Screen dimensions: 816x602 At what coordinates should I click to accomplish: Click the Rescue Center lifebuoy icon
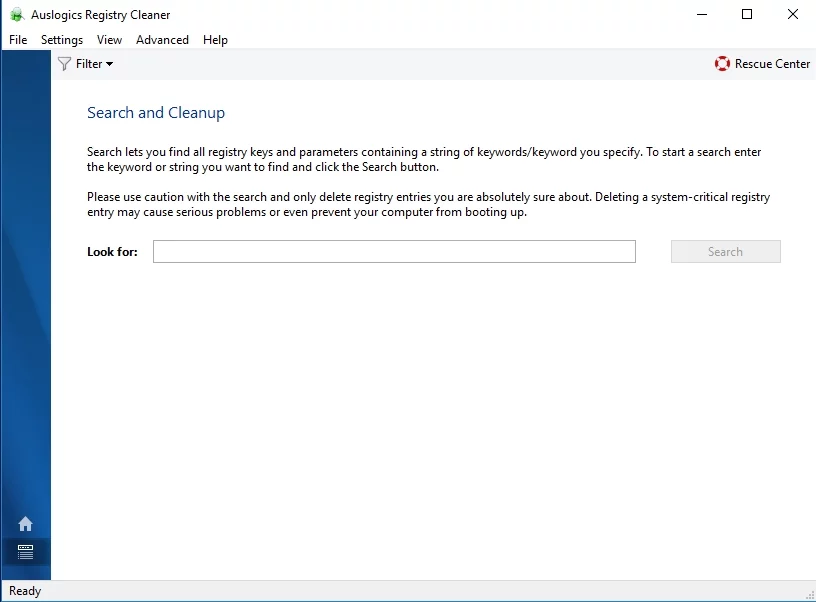coord(722,64)
